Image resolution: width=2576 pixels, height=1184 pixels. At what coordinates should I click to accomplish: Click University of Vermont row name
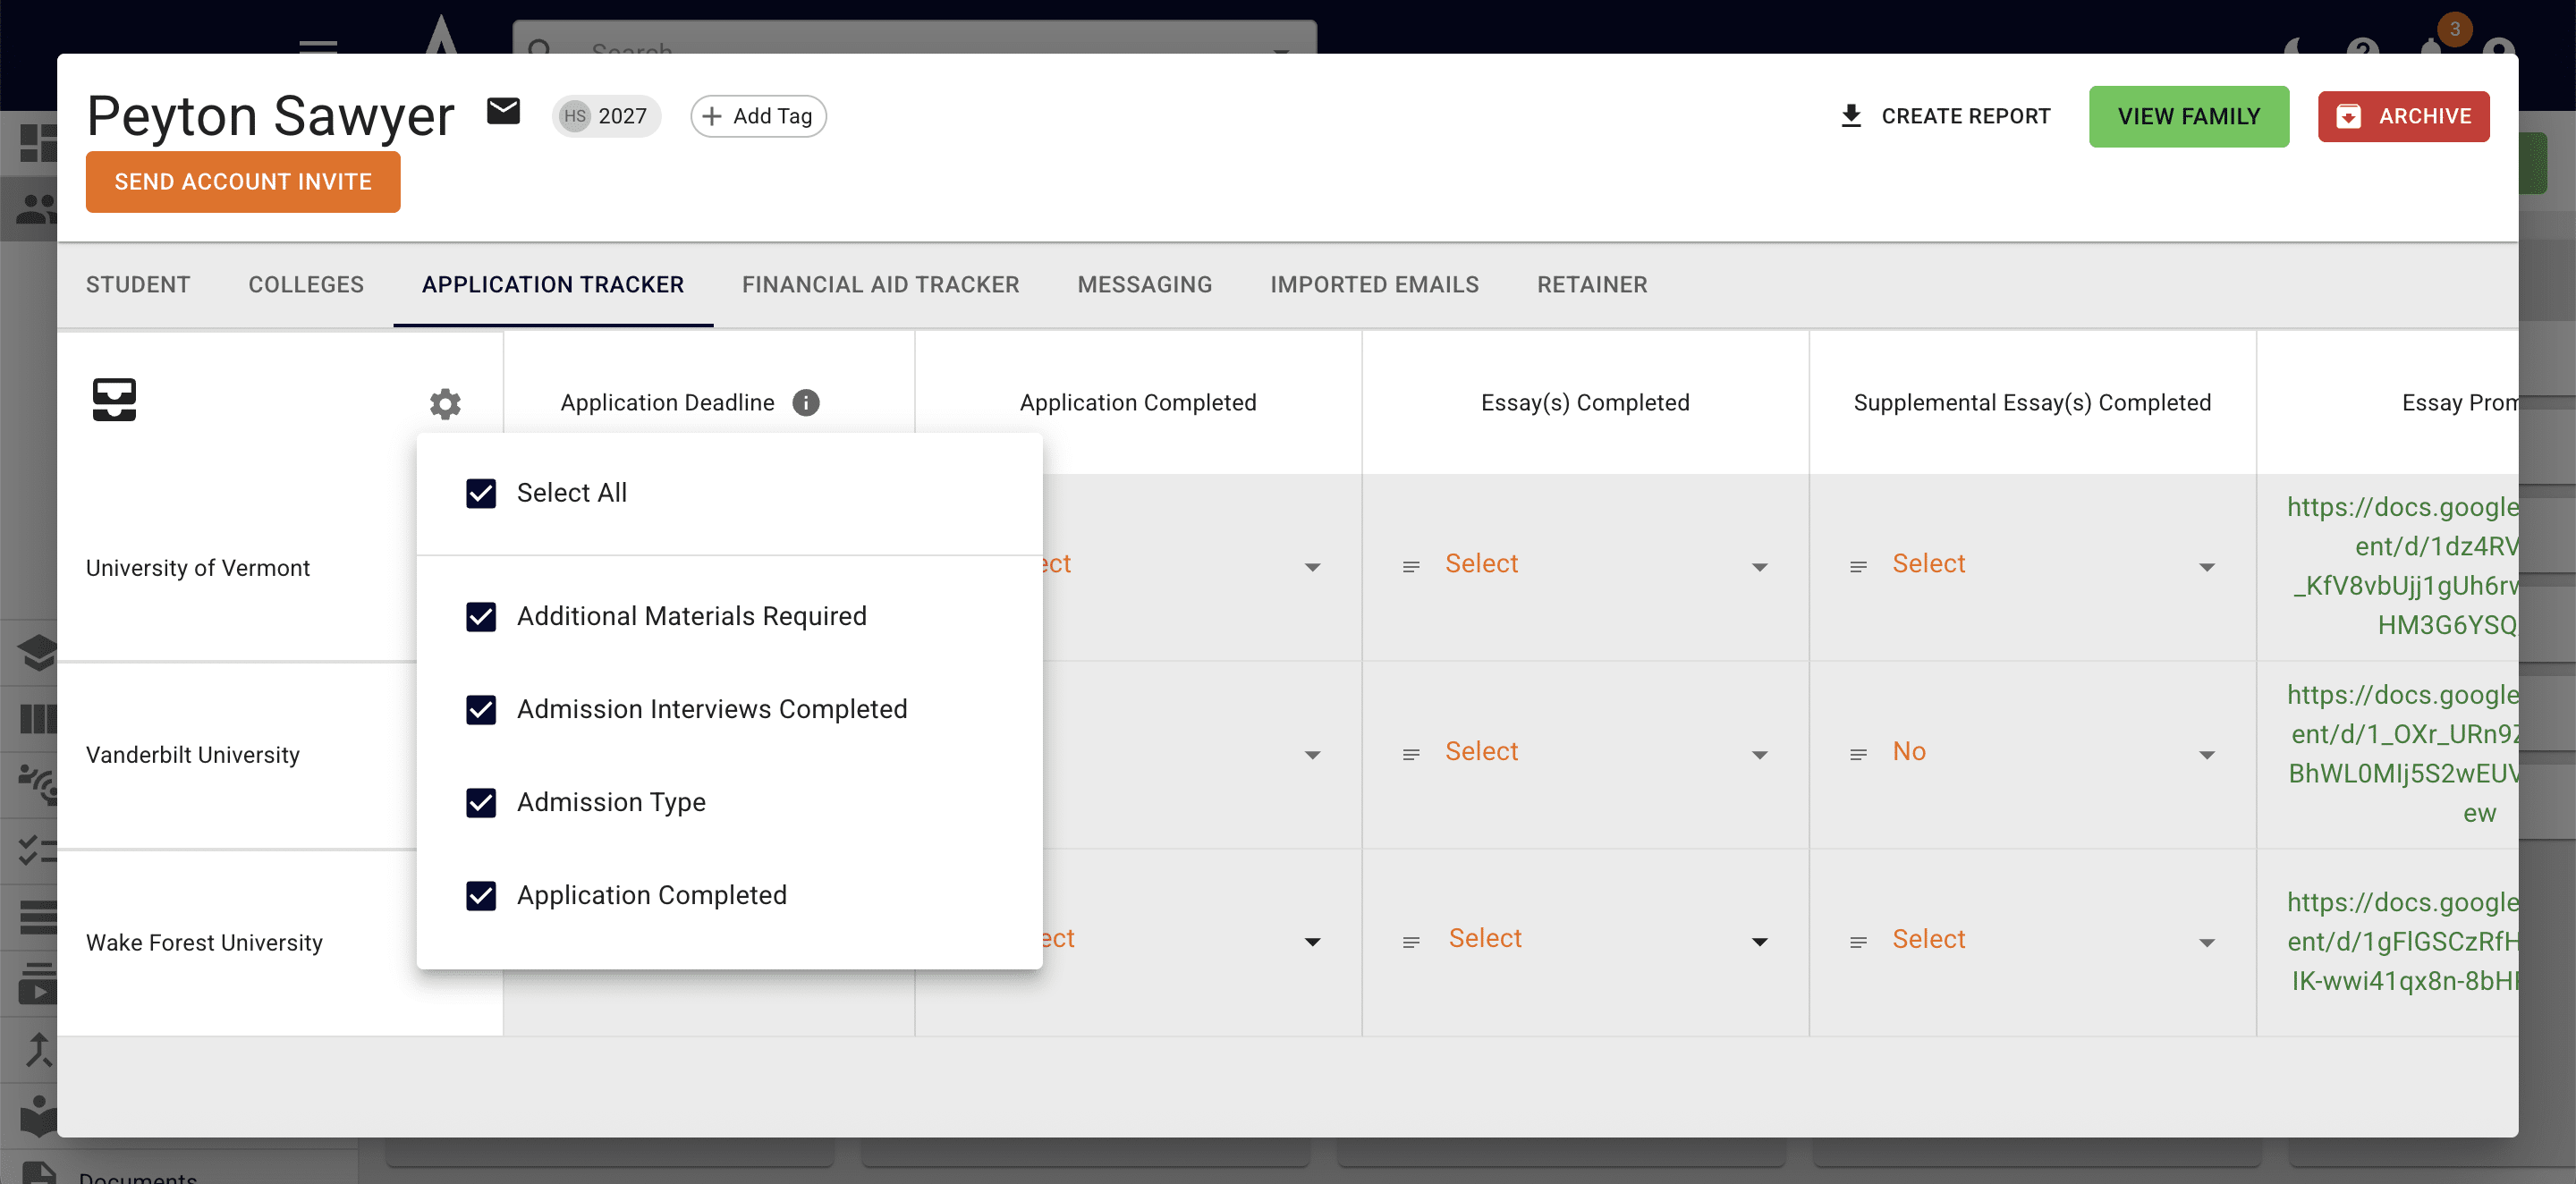click(x=198, y=568)
